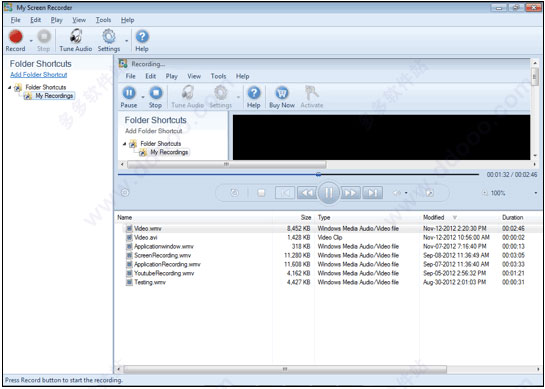Click the 100% zoom control
This screenshot has height=389, width=545.
(x=498, y=193)
